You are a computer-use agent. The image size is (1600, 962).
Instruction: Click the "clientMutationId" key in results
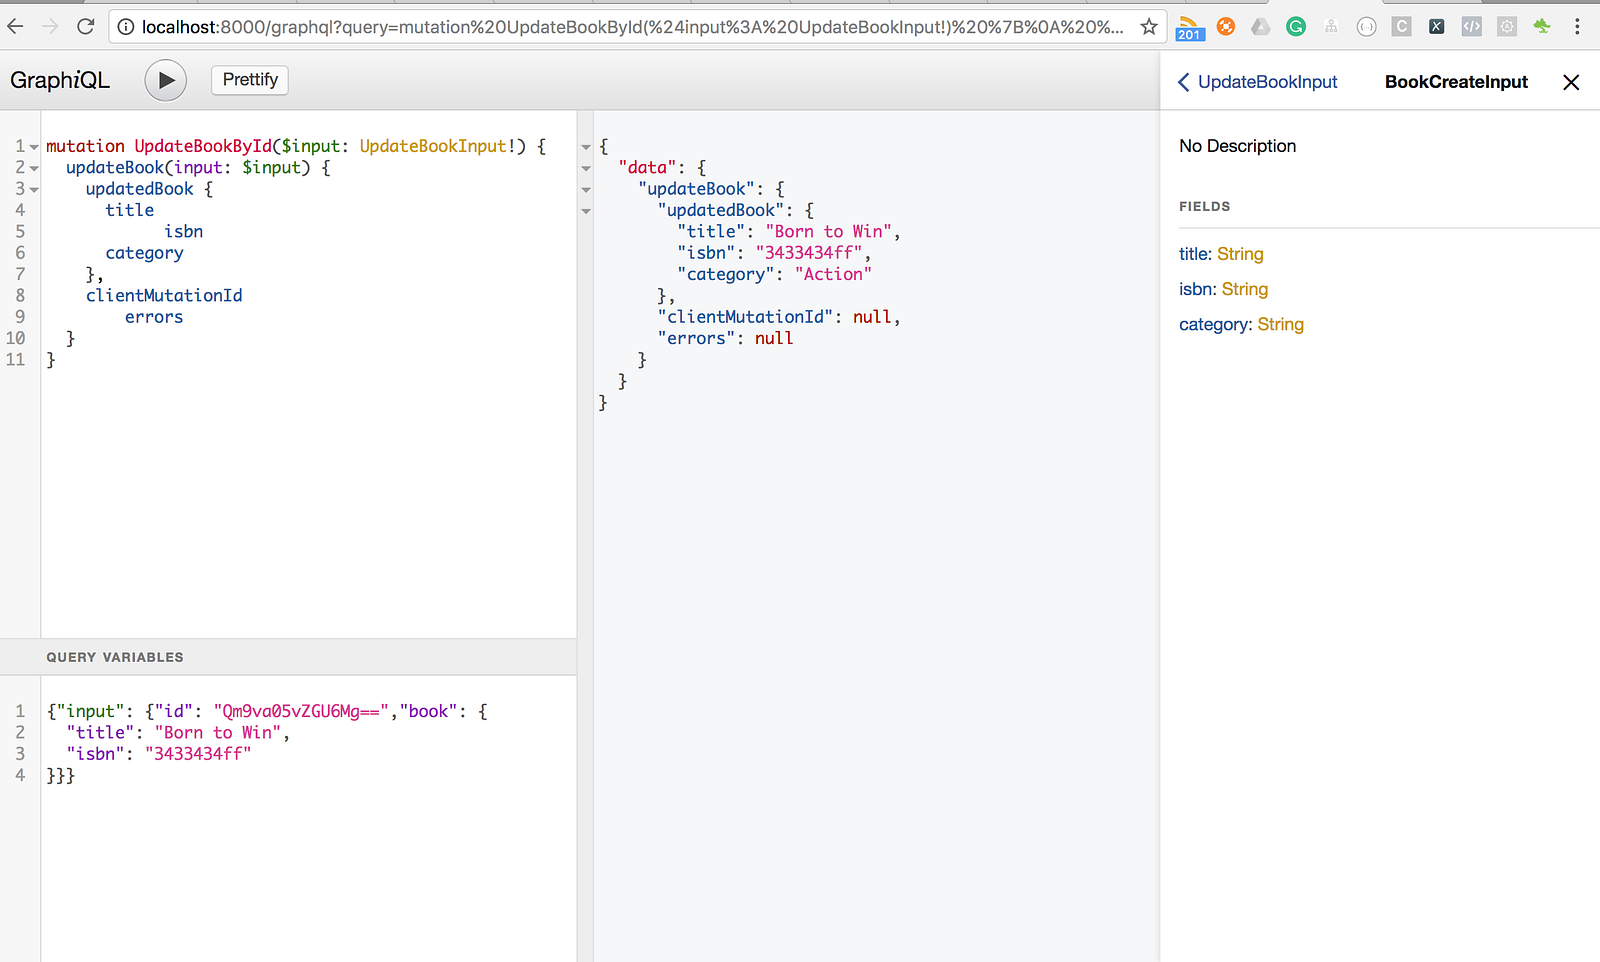[745, 317]
